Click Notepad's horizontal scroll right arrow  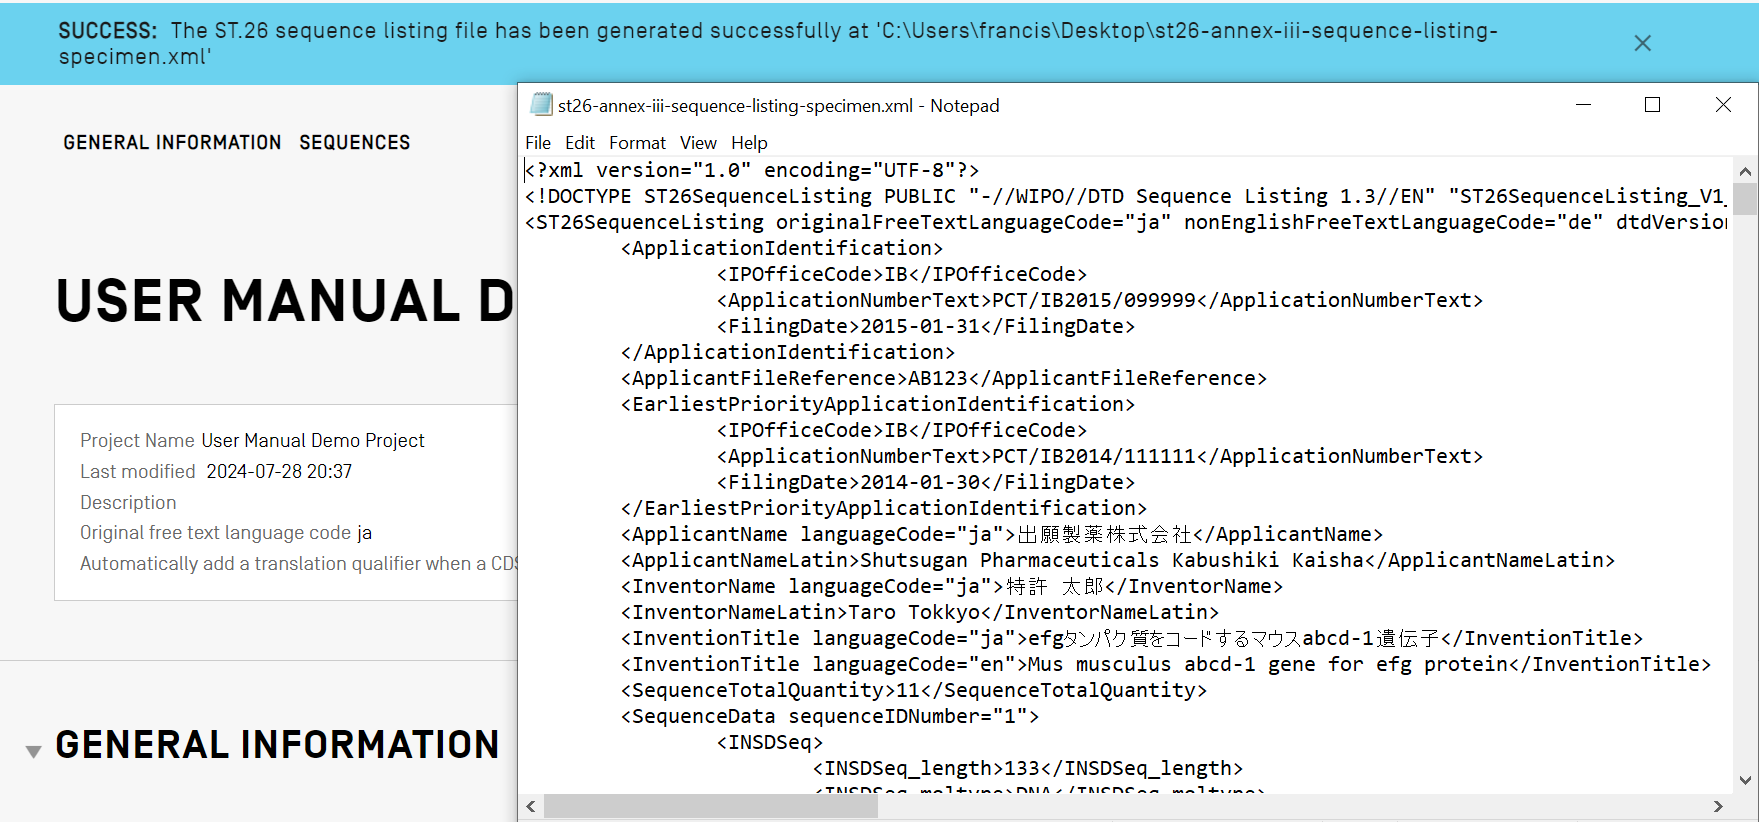coord(1718,806)
